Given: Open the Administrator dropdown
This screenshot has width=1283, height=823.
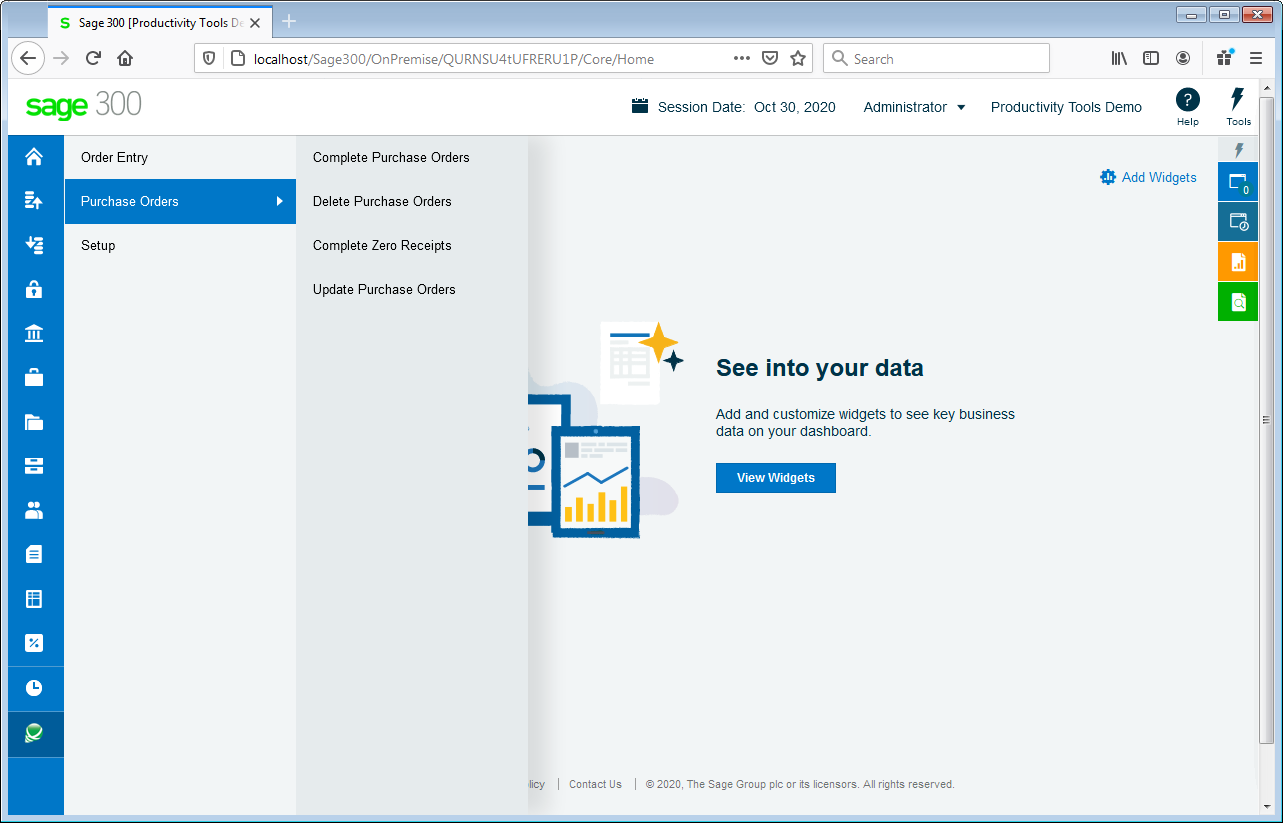Looking at the screenshot, I should coord(914,107).
